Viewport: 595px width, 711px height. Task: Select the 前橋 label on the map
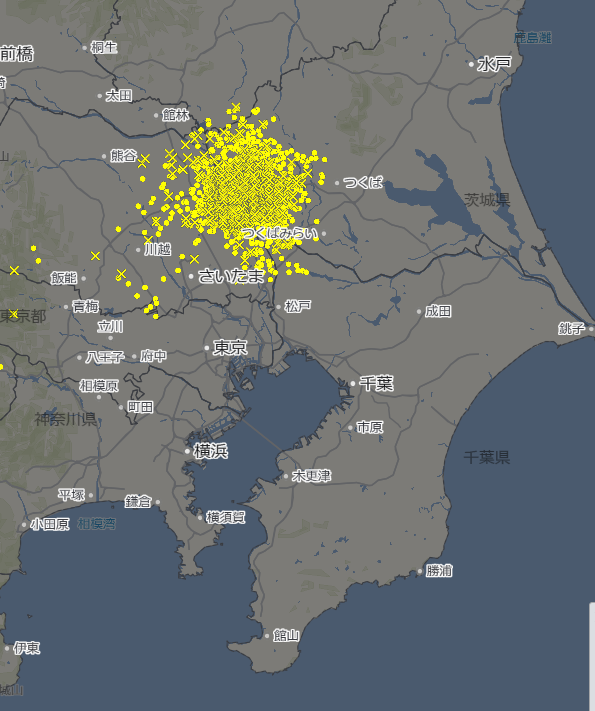click(17, 54)
